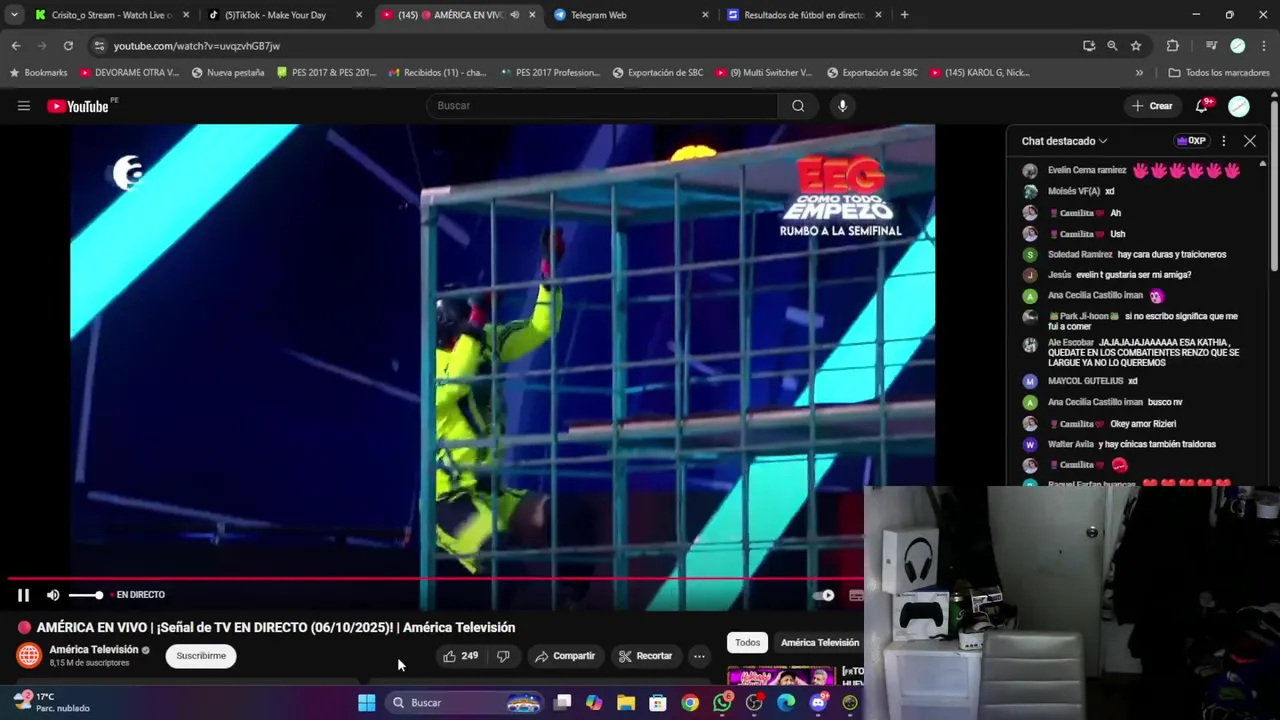Open the media control toolbar icon
Viewport: 1280px width, 720px height.
pos(1211,46)
